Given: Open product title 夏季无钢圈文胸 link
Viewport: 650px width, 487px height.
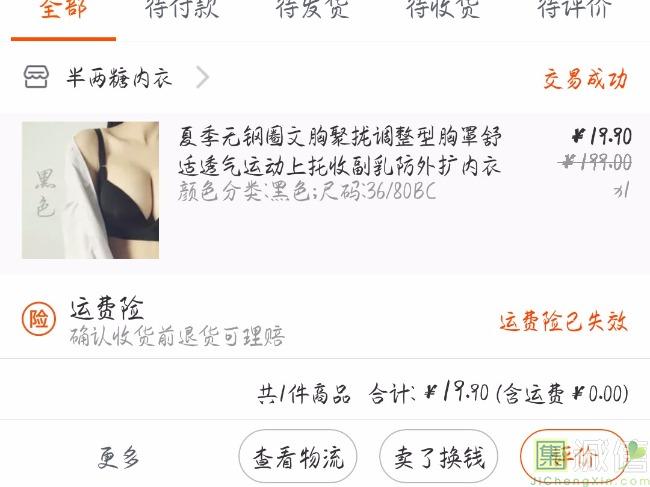Looking at the screenshot, I should (x=340, y=151).
